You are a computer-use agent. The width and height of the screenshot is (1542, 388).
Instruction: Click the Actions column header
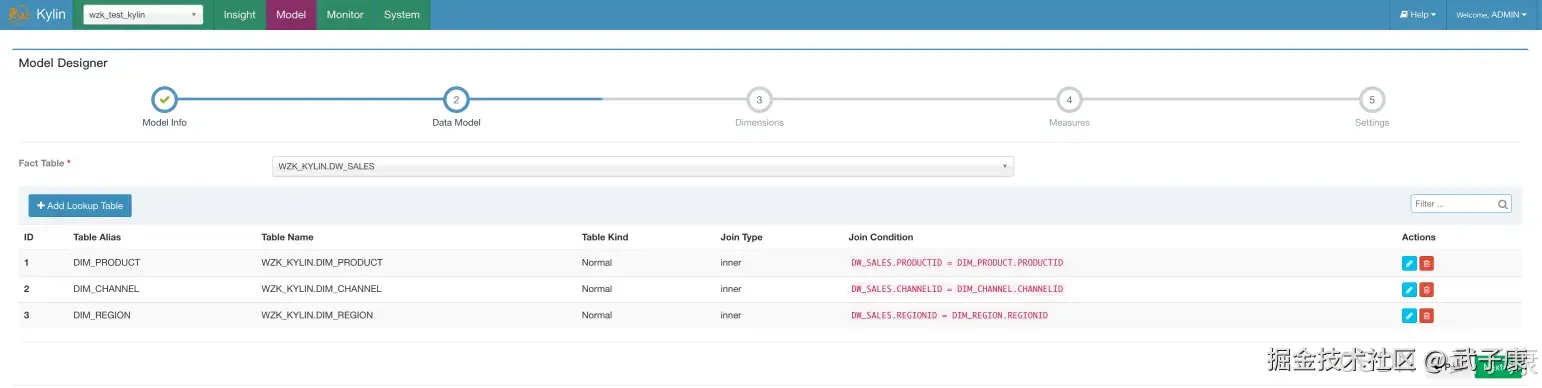click(1419, 237)
